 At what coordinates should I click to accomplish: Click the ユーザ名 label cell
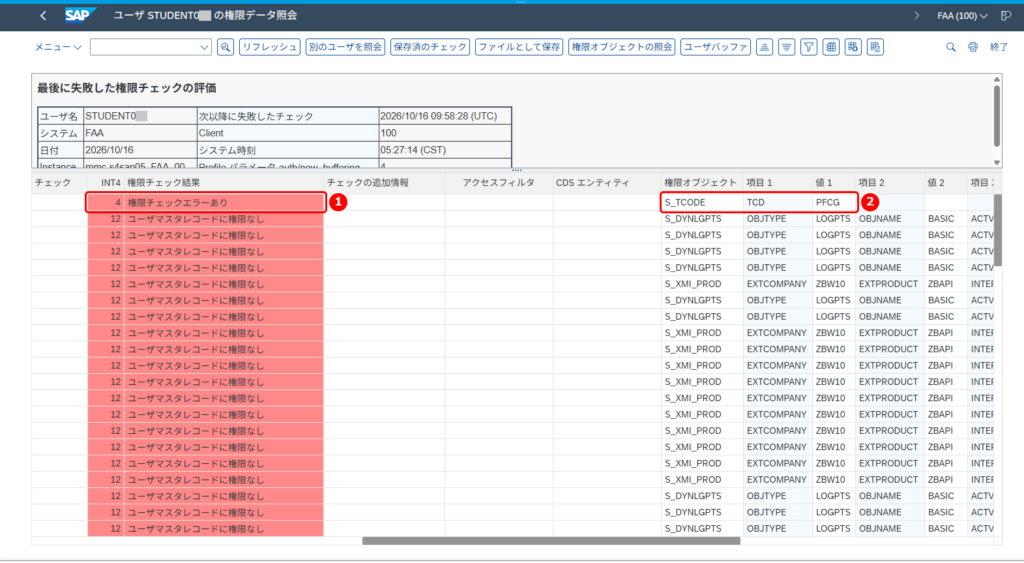click(x=60, y=116)
